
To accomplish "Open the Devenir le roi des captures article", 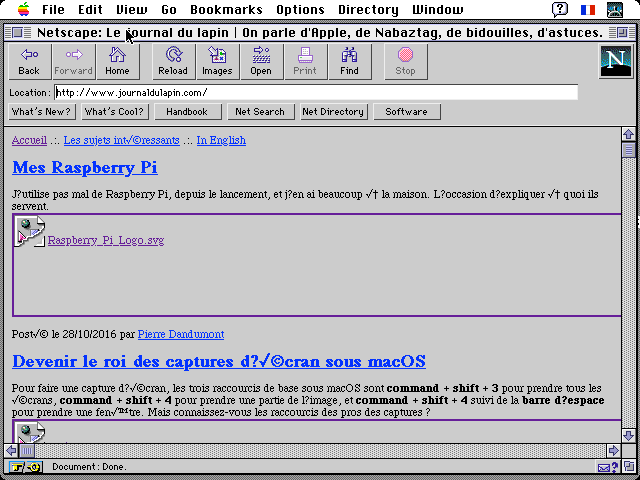I will click(x=219, y=361).
